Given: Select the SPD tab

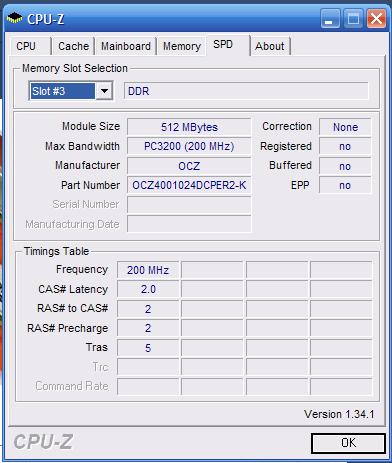Looking at the screenshot, I should coord(223,44).
